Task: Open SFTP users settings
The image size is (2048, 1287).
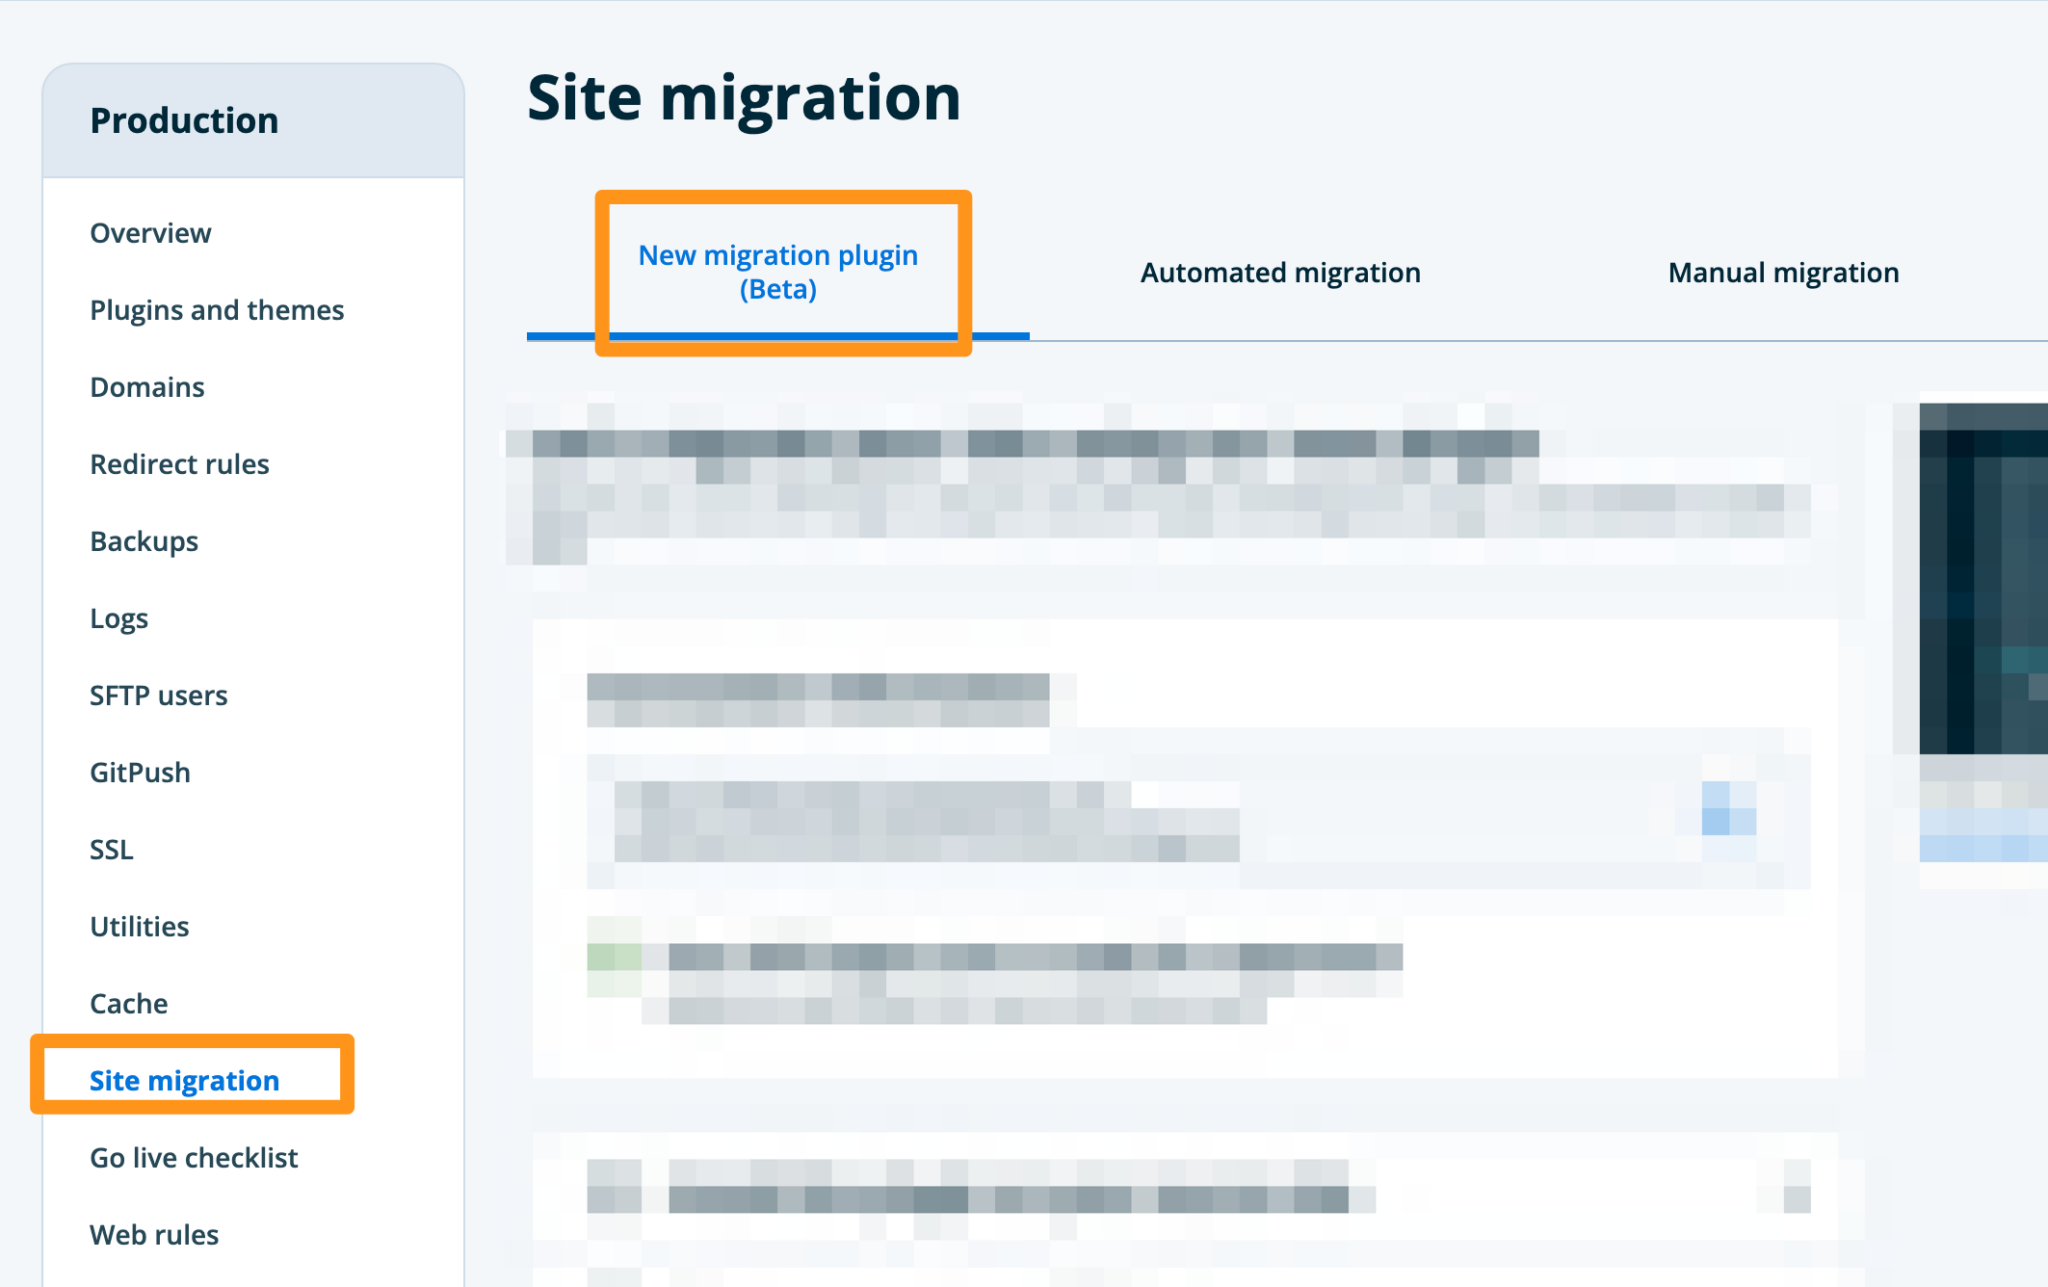Action: coord(158,695)
